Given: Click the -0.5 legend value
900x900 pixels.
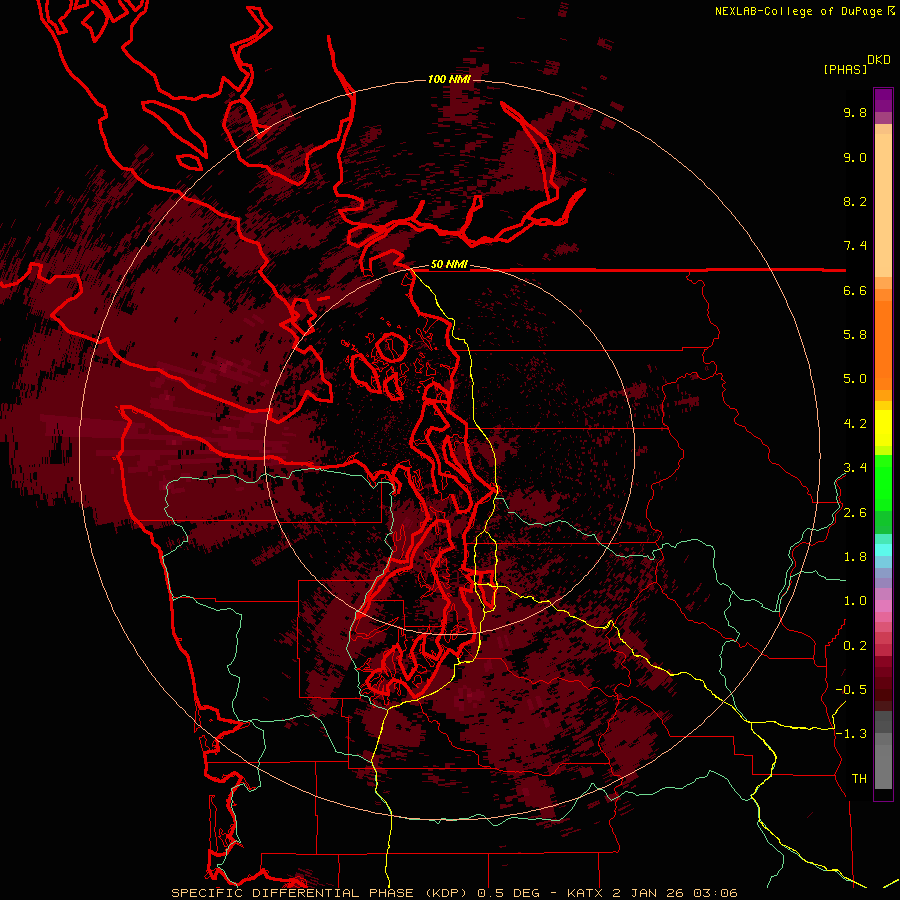Looking at the screenshot, I should pyautogui.click(x=851, y=689).
